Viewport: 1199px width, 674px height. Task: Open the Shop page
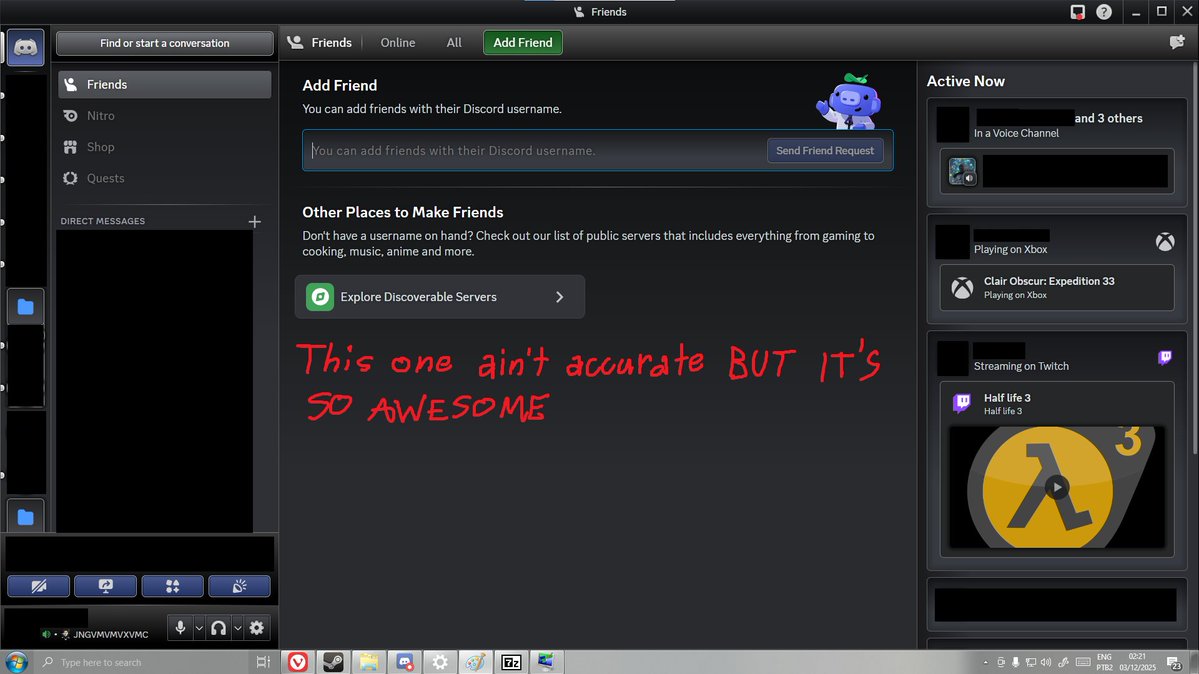[164, 147]
